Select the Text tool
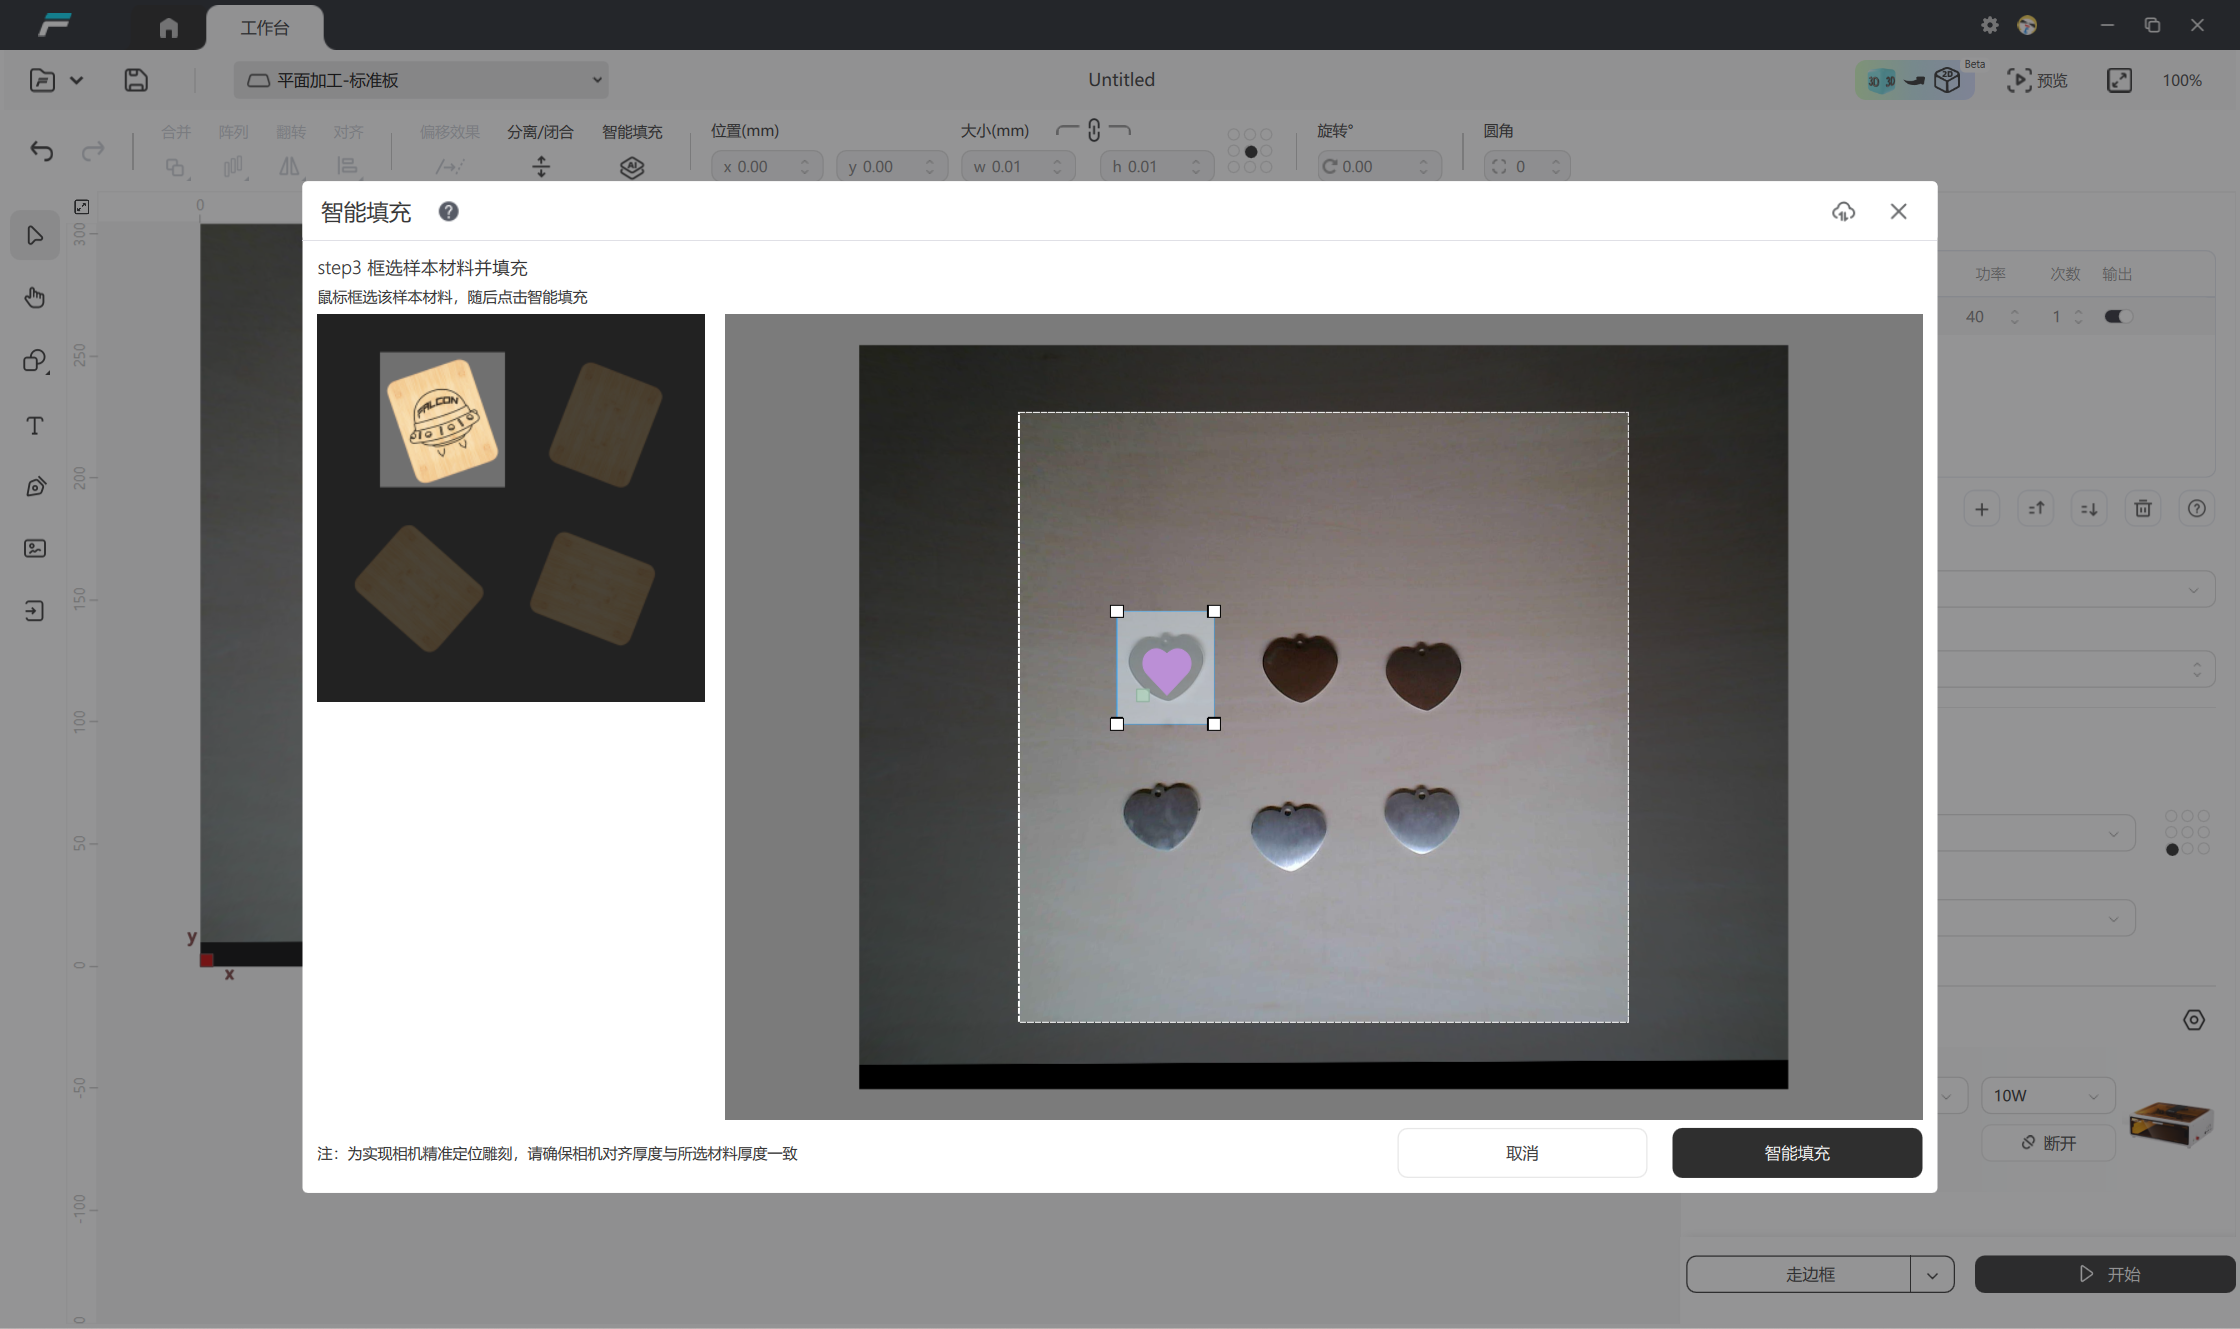The image size is (2240, 1329). click(x=35, y=426)
